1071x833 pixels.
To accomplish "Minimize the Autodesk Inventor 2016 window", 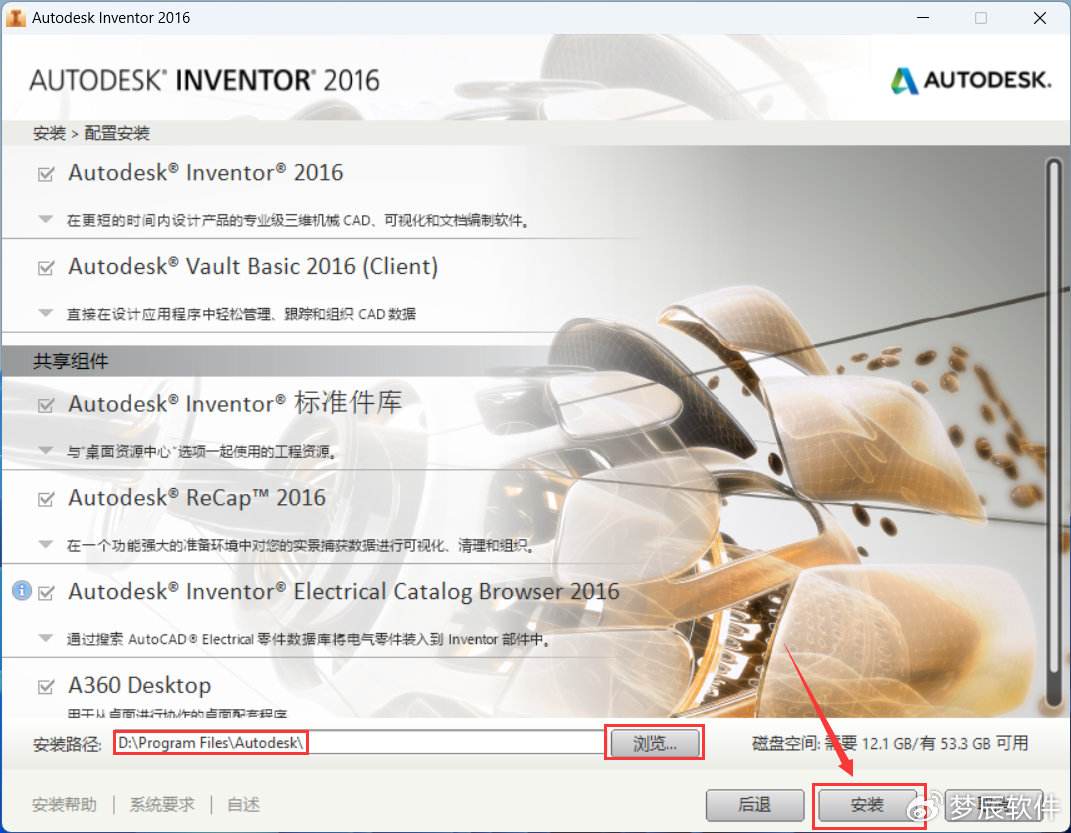I will [x=923, y=18].
